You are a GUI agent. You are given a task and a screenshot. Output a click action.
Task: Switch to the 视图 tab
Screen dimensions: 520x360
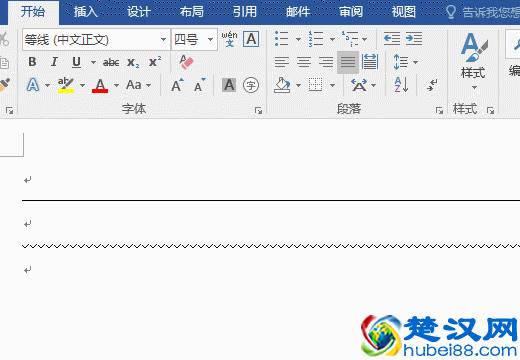404,12
